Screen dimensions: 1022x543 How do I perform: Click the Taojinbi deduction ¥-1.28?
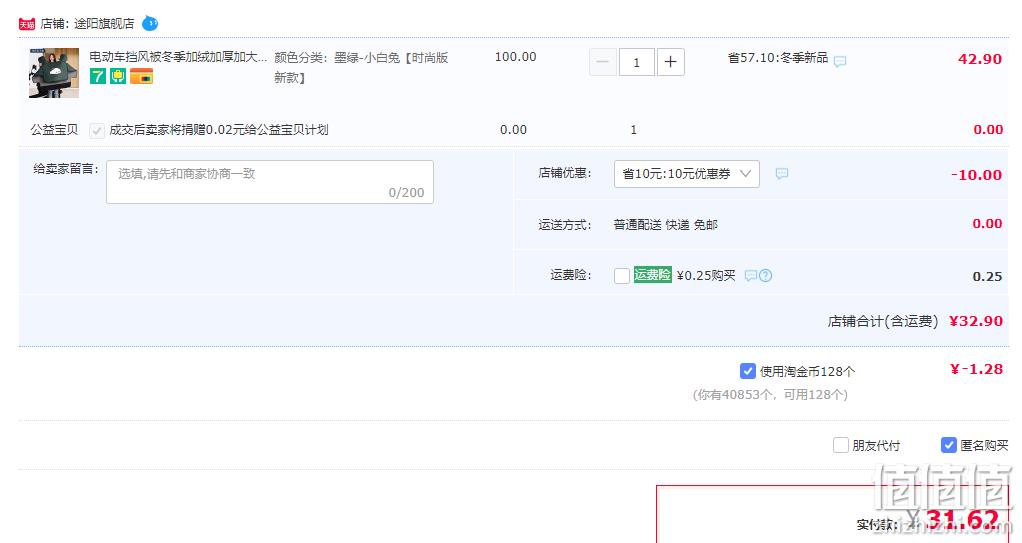point(976,369)
